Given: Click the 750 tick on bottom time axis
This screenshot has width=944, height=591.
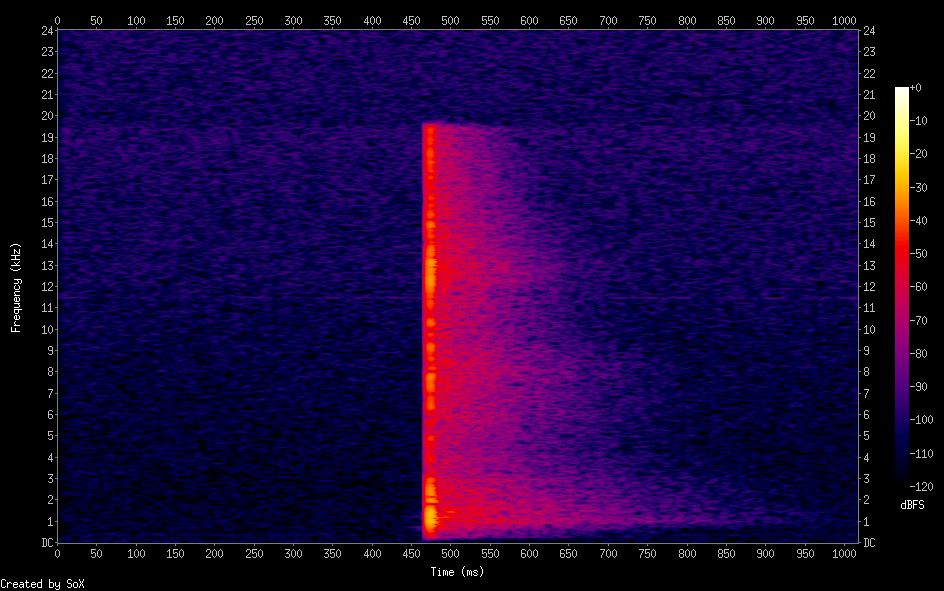Looking at the screenshot, I should [648, 552].
